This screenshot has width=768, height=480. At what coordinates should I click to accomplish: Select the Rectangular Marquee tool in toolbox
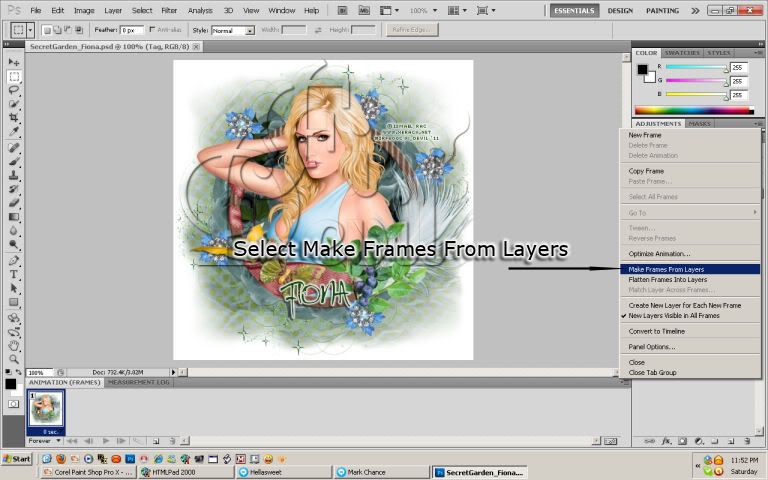pos(14,76)
